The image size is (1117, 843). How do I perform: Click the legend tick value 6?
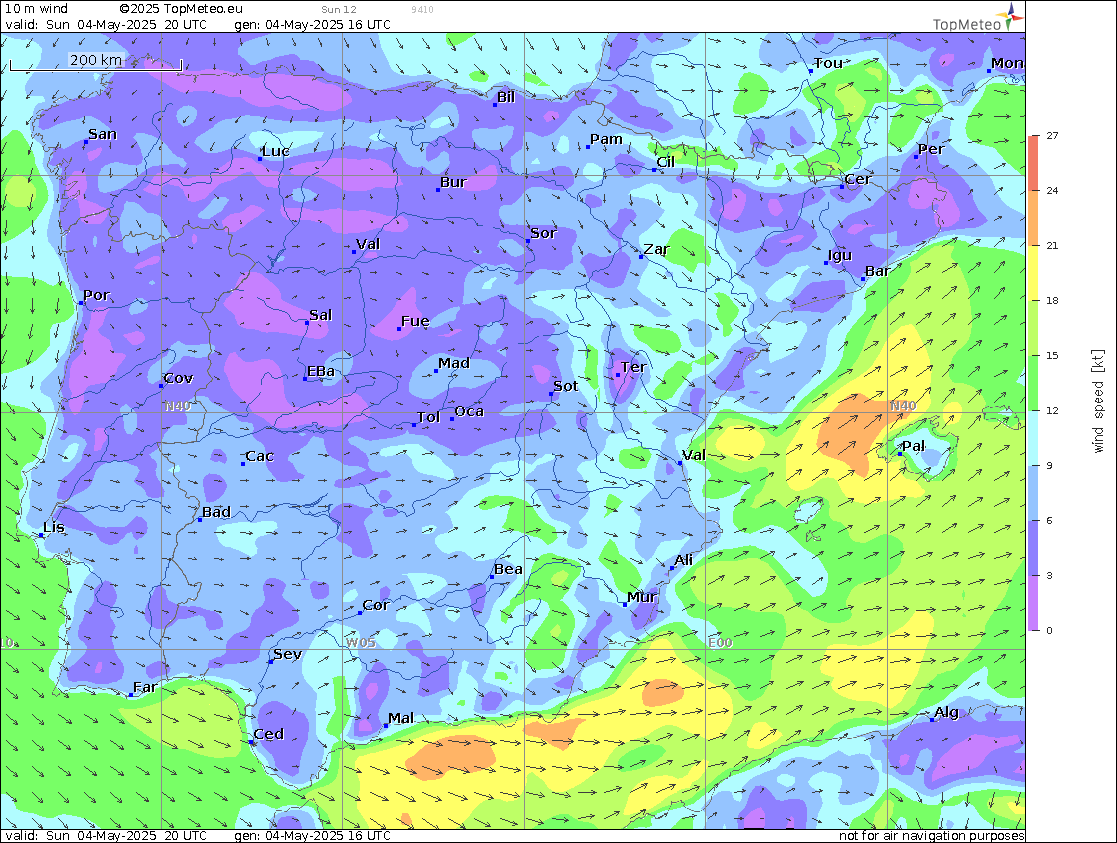(1049, 520)
